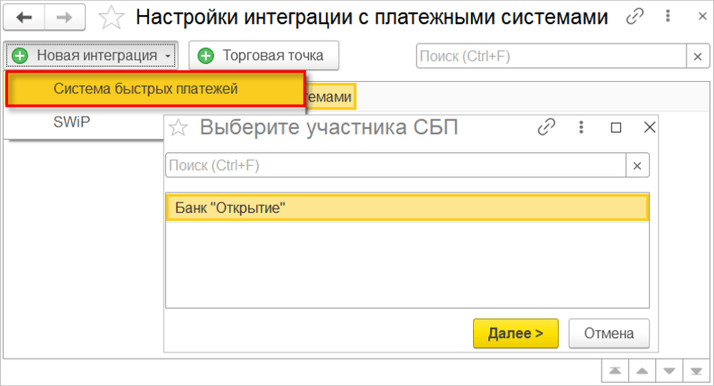This screenshot has width=714, height=386.
Task: Add main window to favorites star
Action: pos(111,18)
